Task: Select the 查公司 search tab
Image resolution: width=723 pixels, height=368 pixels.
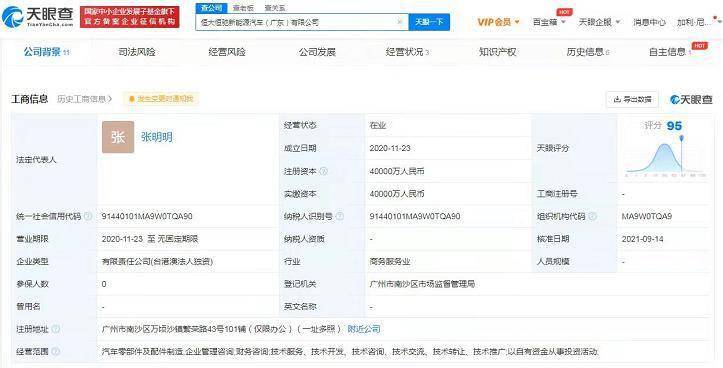Action: coord(211,8)
